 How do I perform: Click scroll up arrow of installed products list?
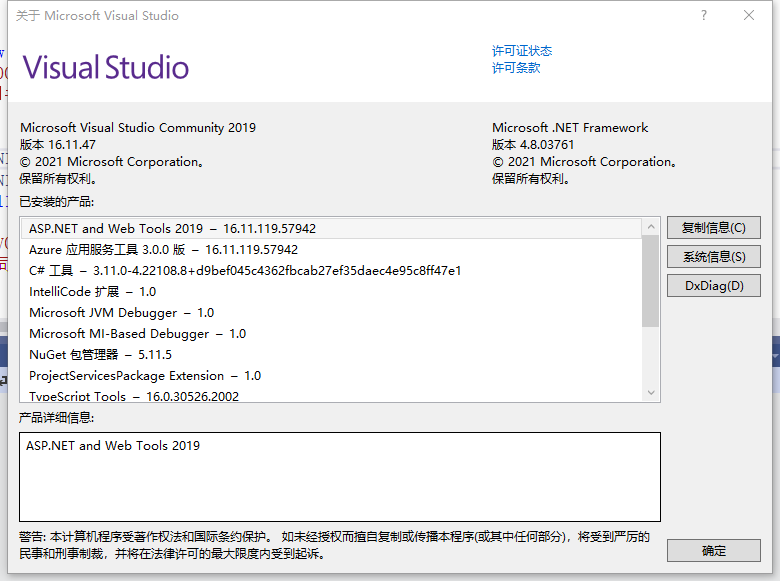pos(651,227)
